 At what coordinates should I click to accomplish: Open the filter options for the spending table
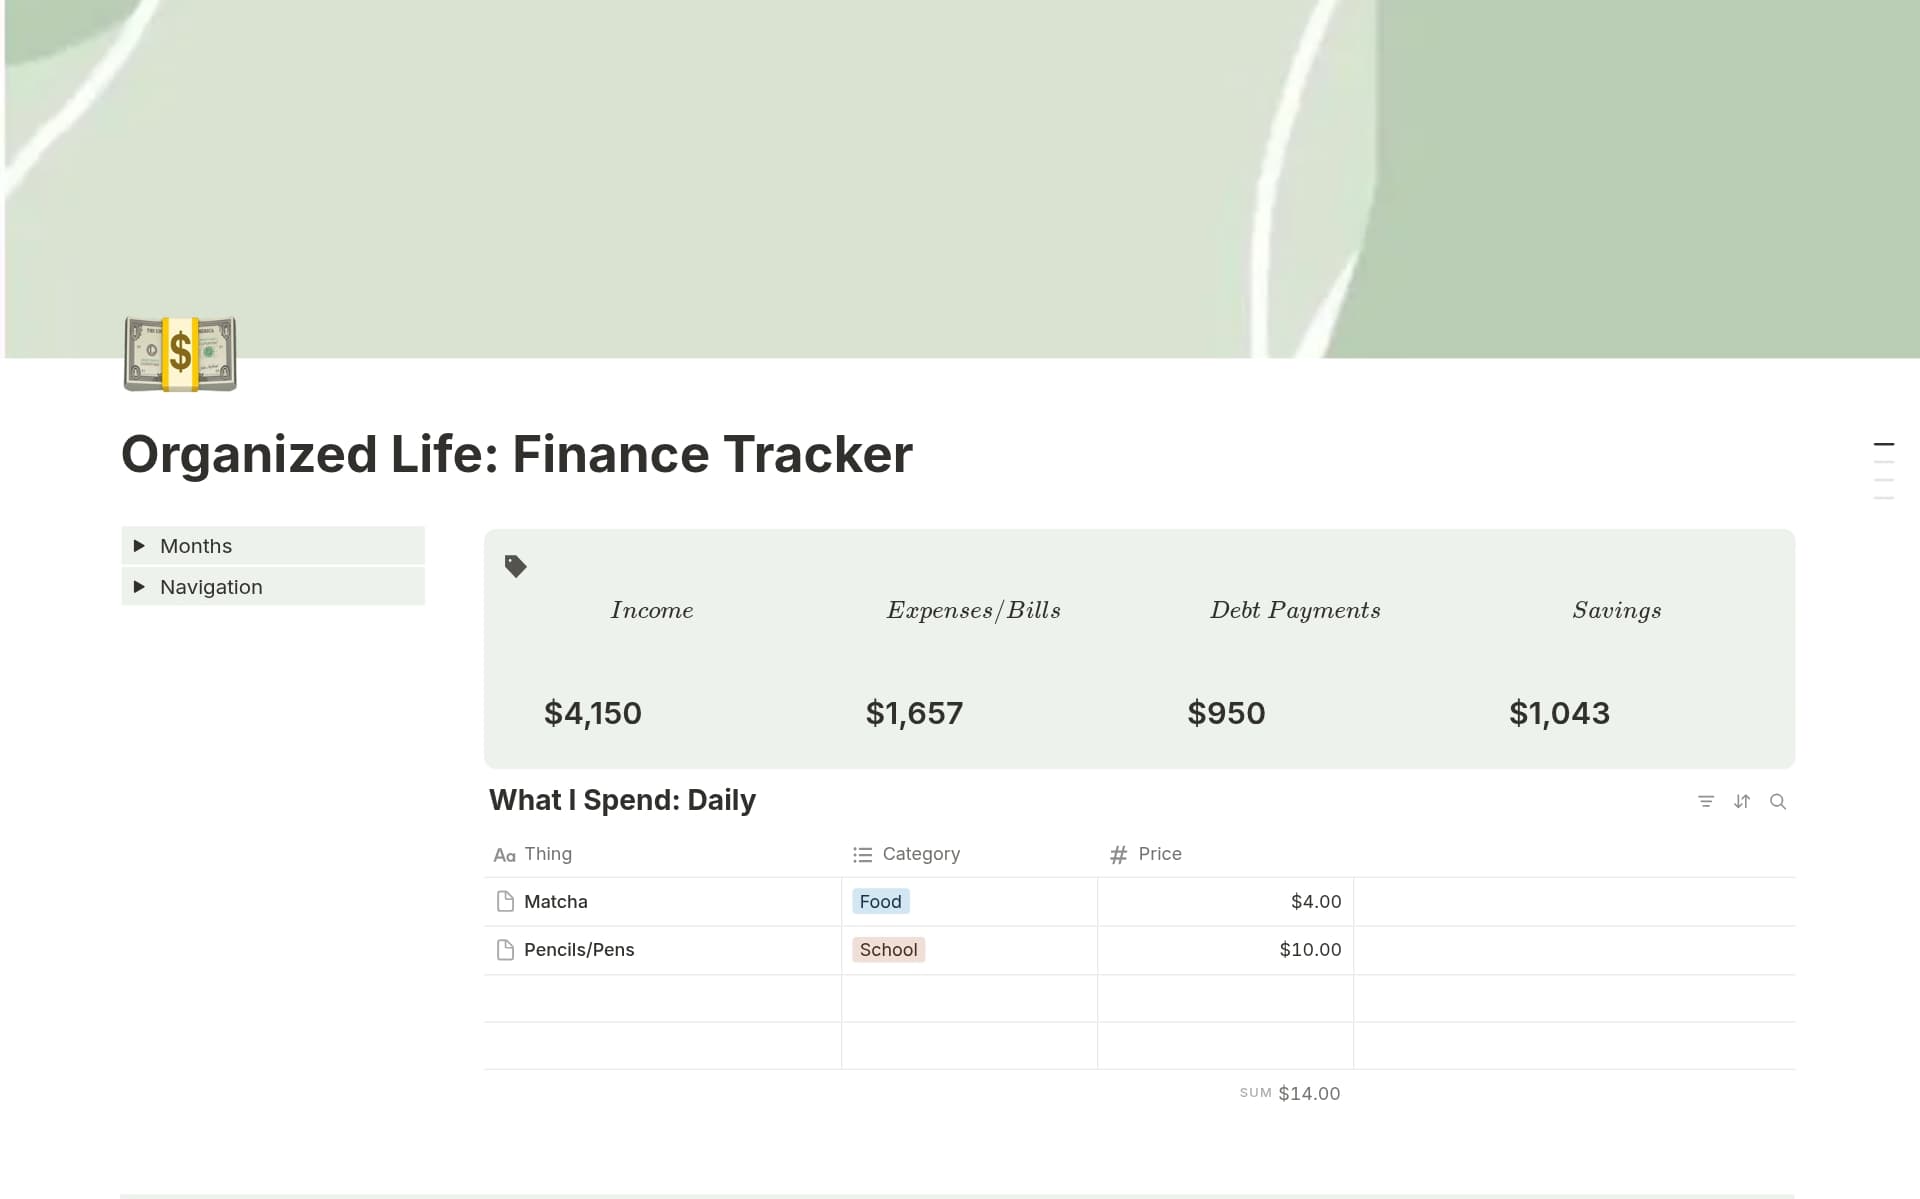pyautogui.click(x=1706, y=801)
